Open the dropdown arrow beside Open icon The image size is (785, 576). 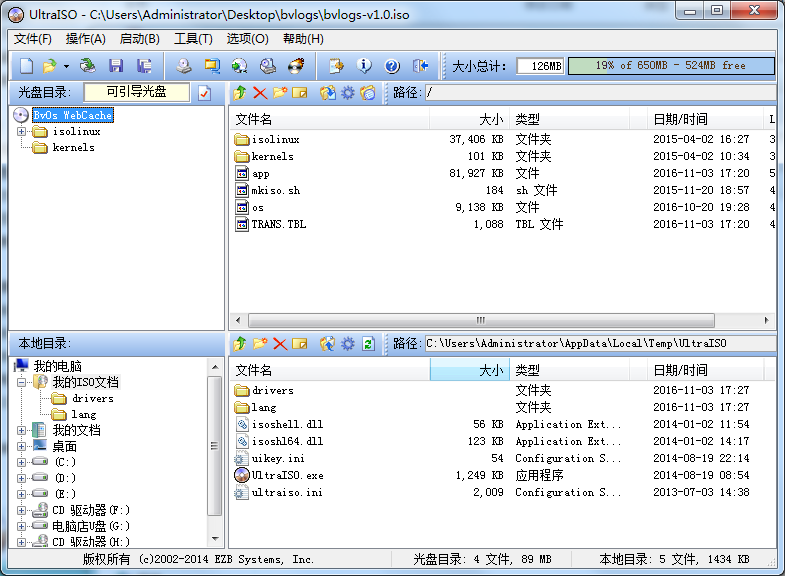(x=66, y=67)
